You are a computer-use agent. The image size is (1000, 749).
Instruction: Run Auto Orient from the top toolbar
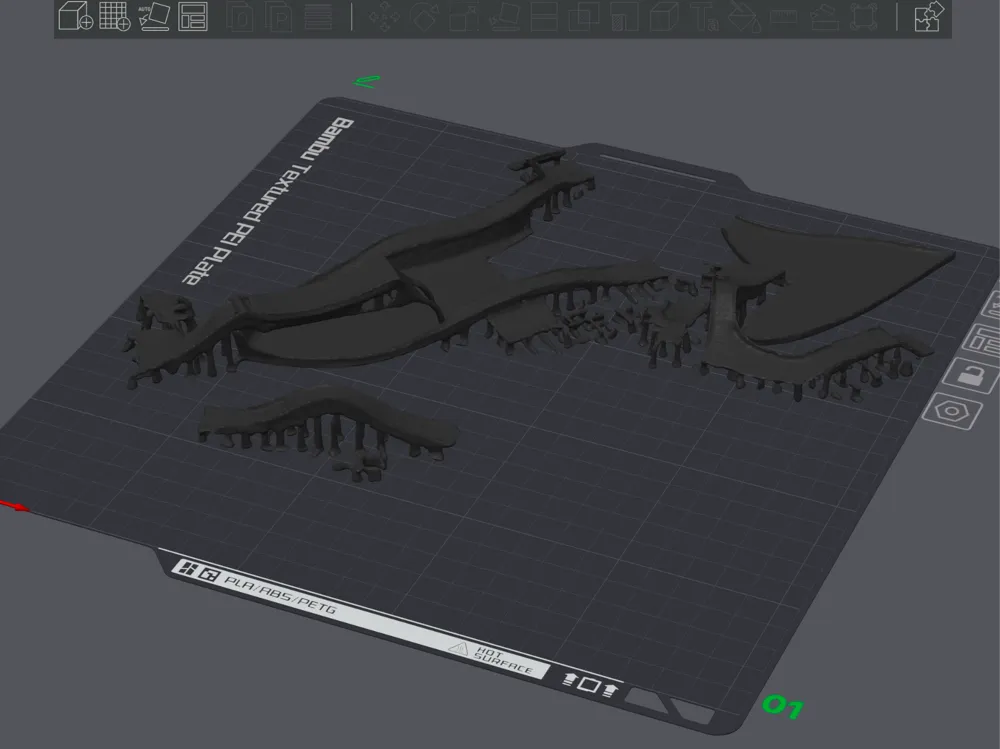click(154, 16)
